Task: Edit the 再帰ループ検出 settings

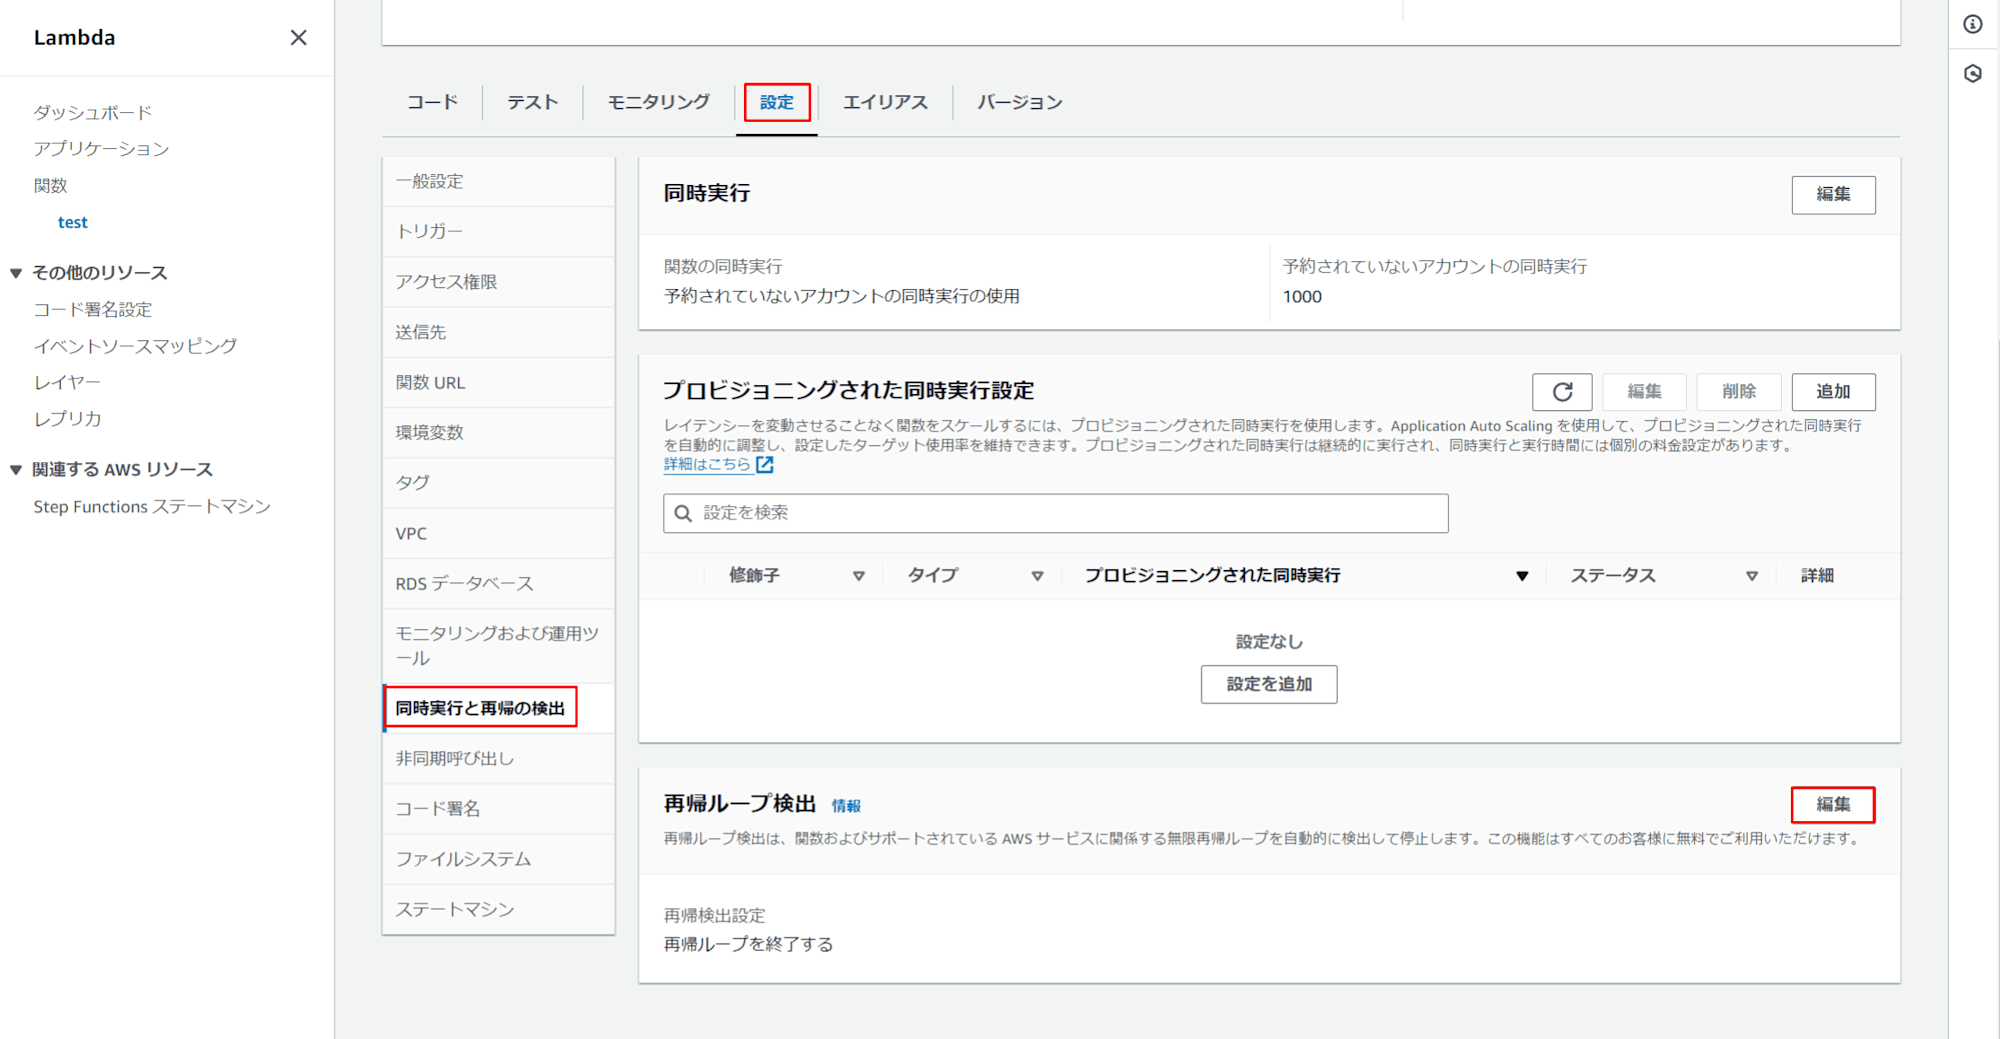Action: pyautogui.click(x=1833, y=805)
